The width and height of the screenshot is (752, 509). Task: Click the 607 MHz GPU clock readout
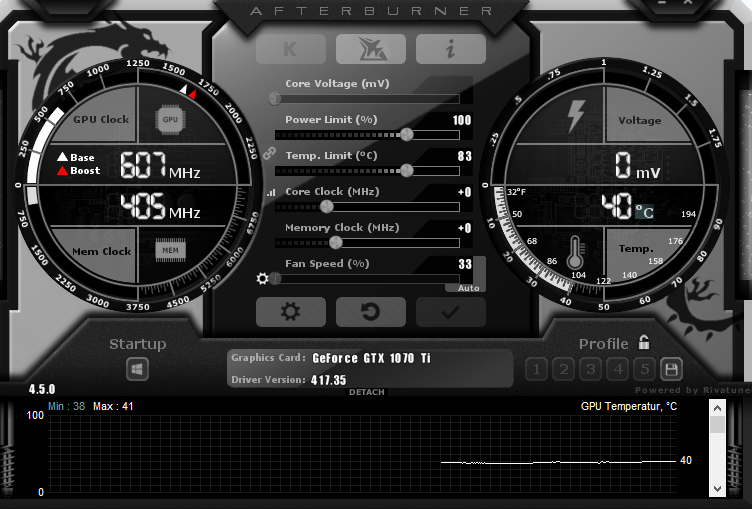tap(160, 166)
